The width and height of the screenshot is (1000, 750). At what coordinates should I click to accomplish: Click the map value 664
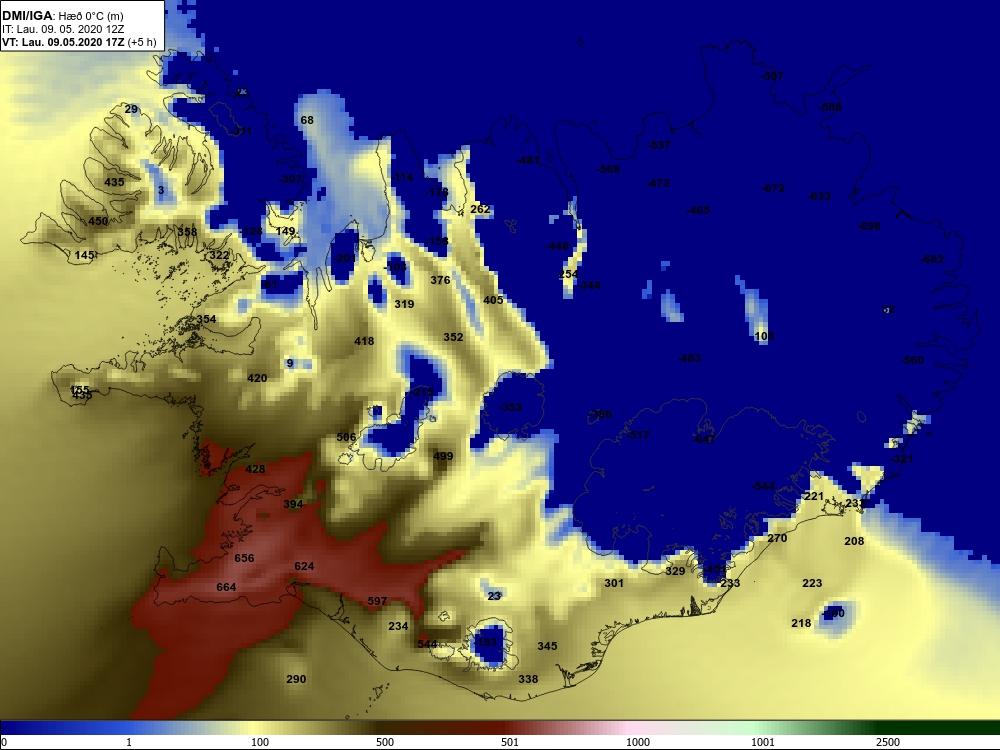coord(226,587)
